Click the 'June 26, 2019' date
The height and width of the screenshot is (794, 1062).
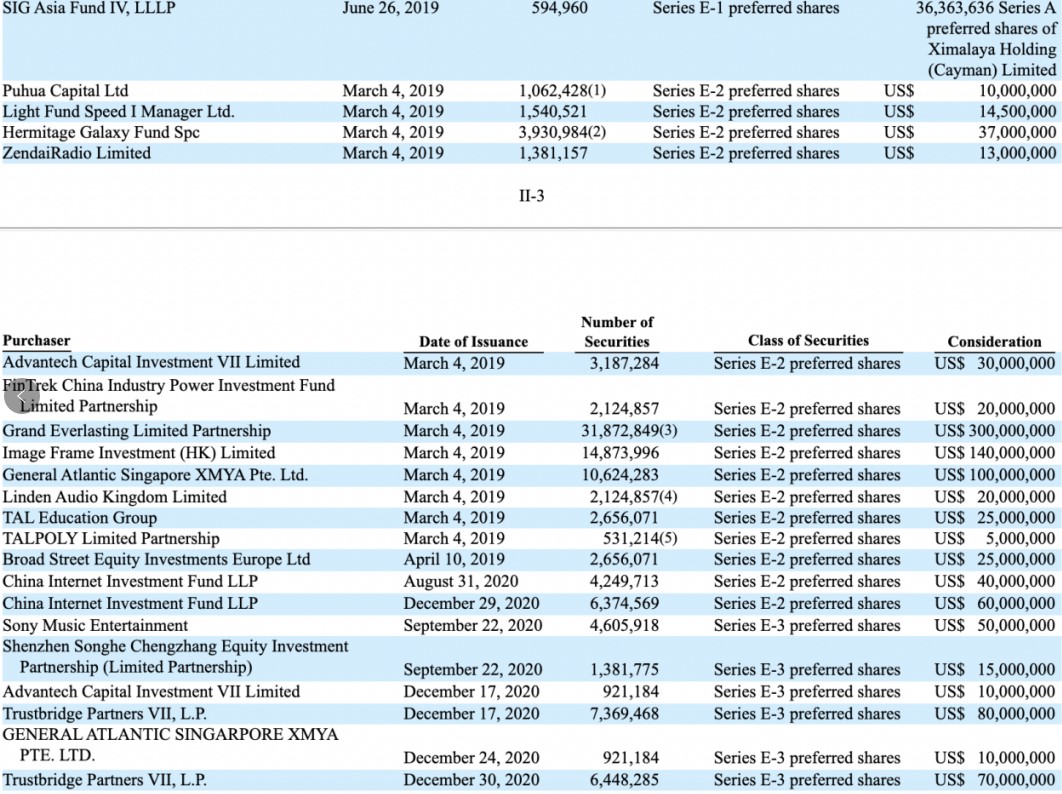tap(391, 8)
